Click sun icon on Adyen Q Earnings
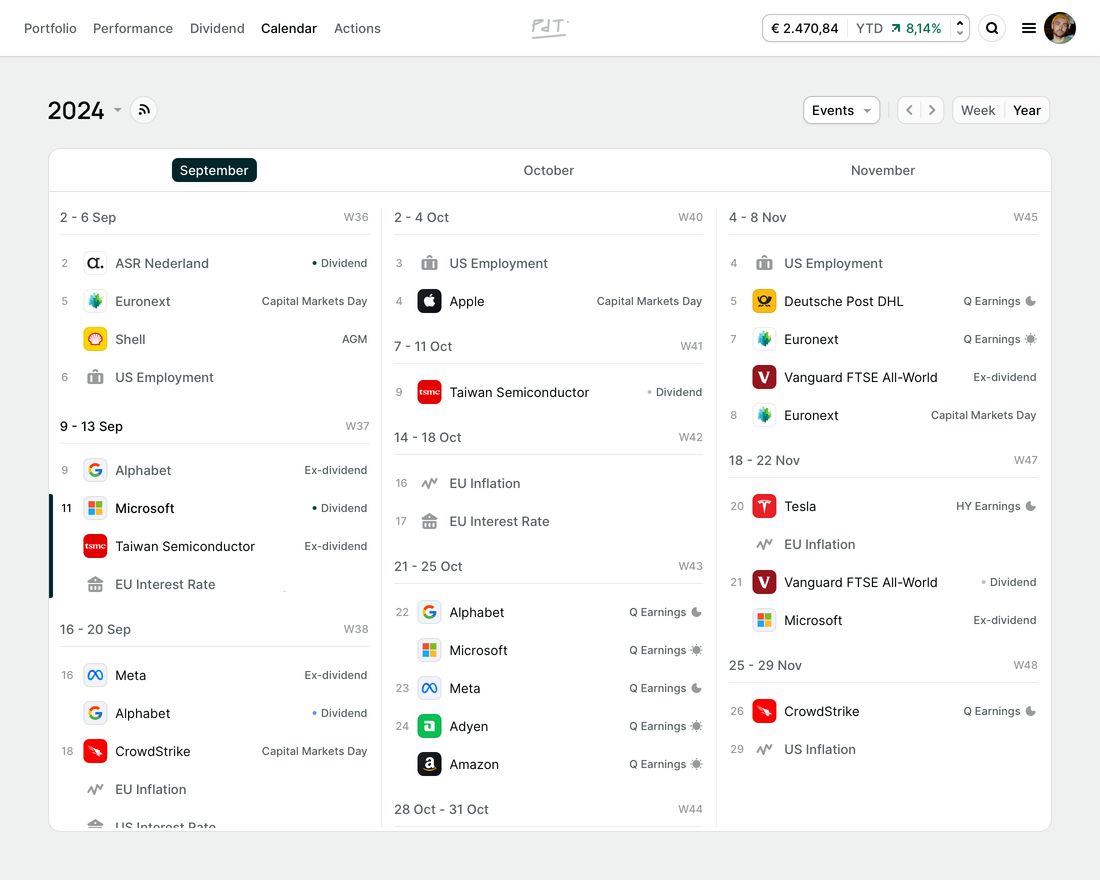Screen dimensions: 1100x880 [x=697, y=726]
